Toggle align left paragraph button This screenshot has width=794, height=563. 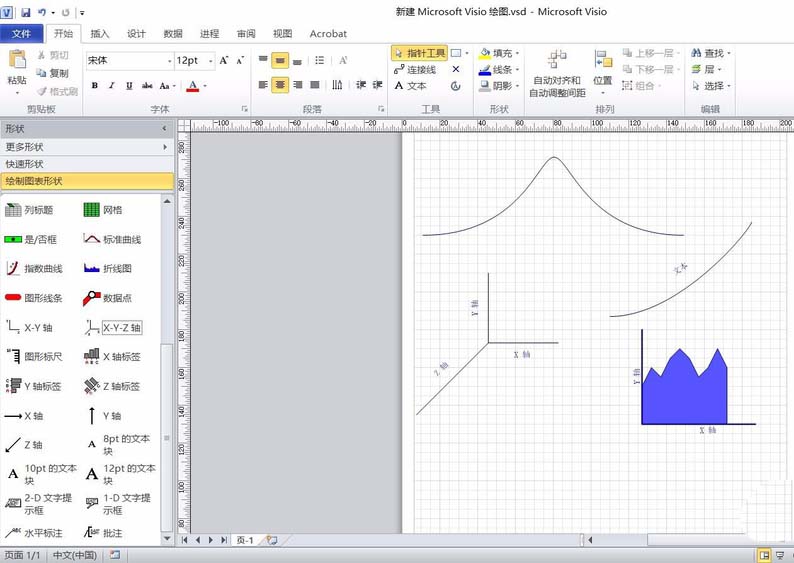[x=263, y=85]
